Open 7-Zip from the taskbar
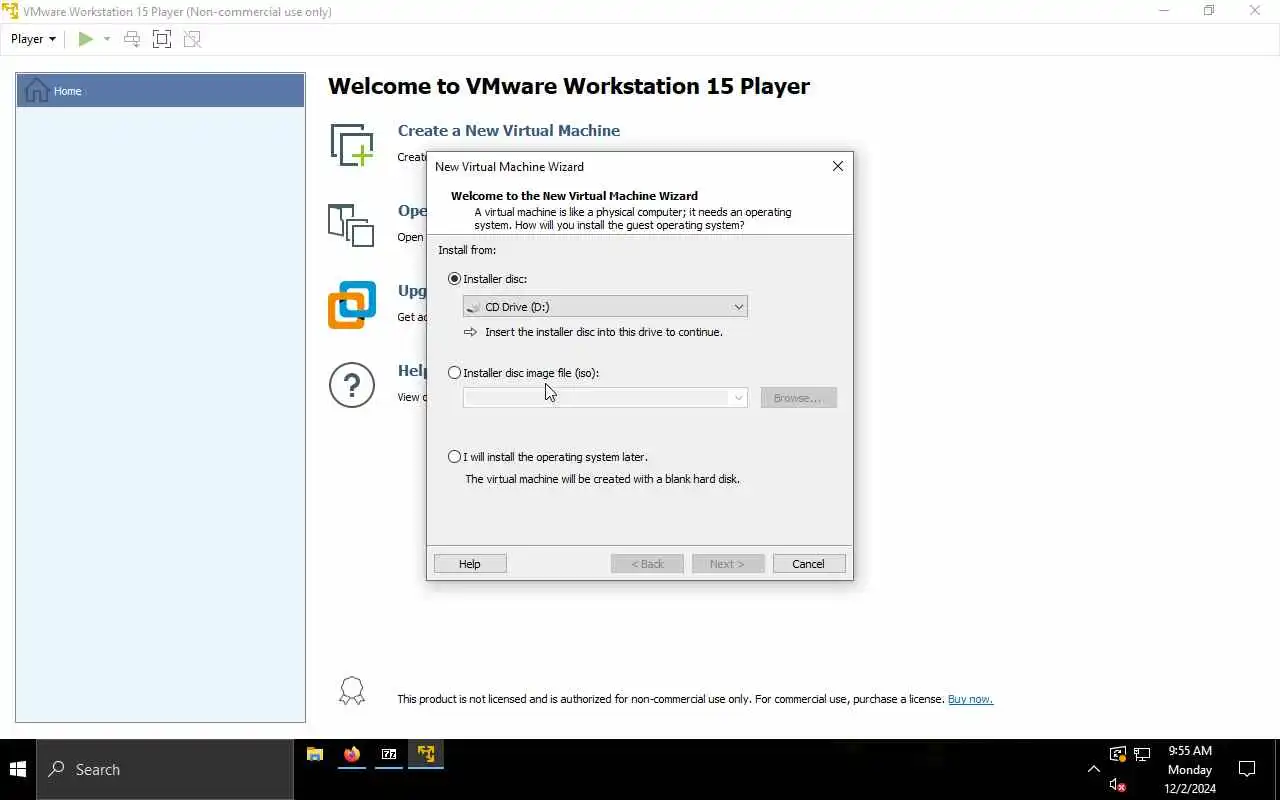1280x800 pixels. (x=389, y=754)
